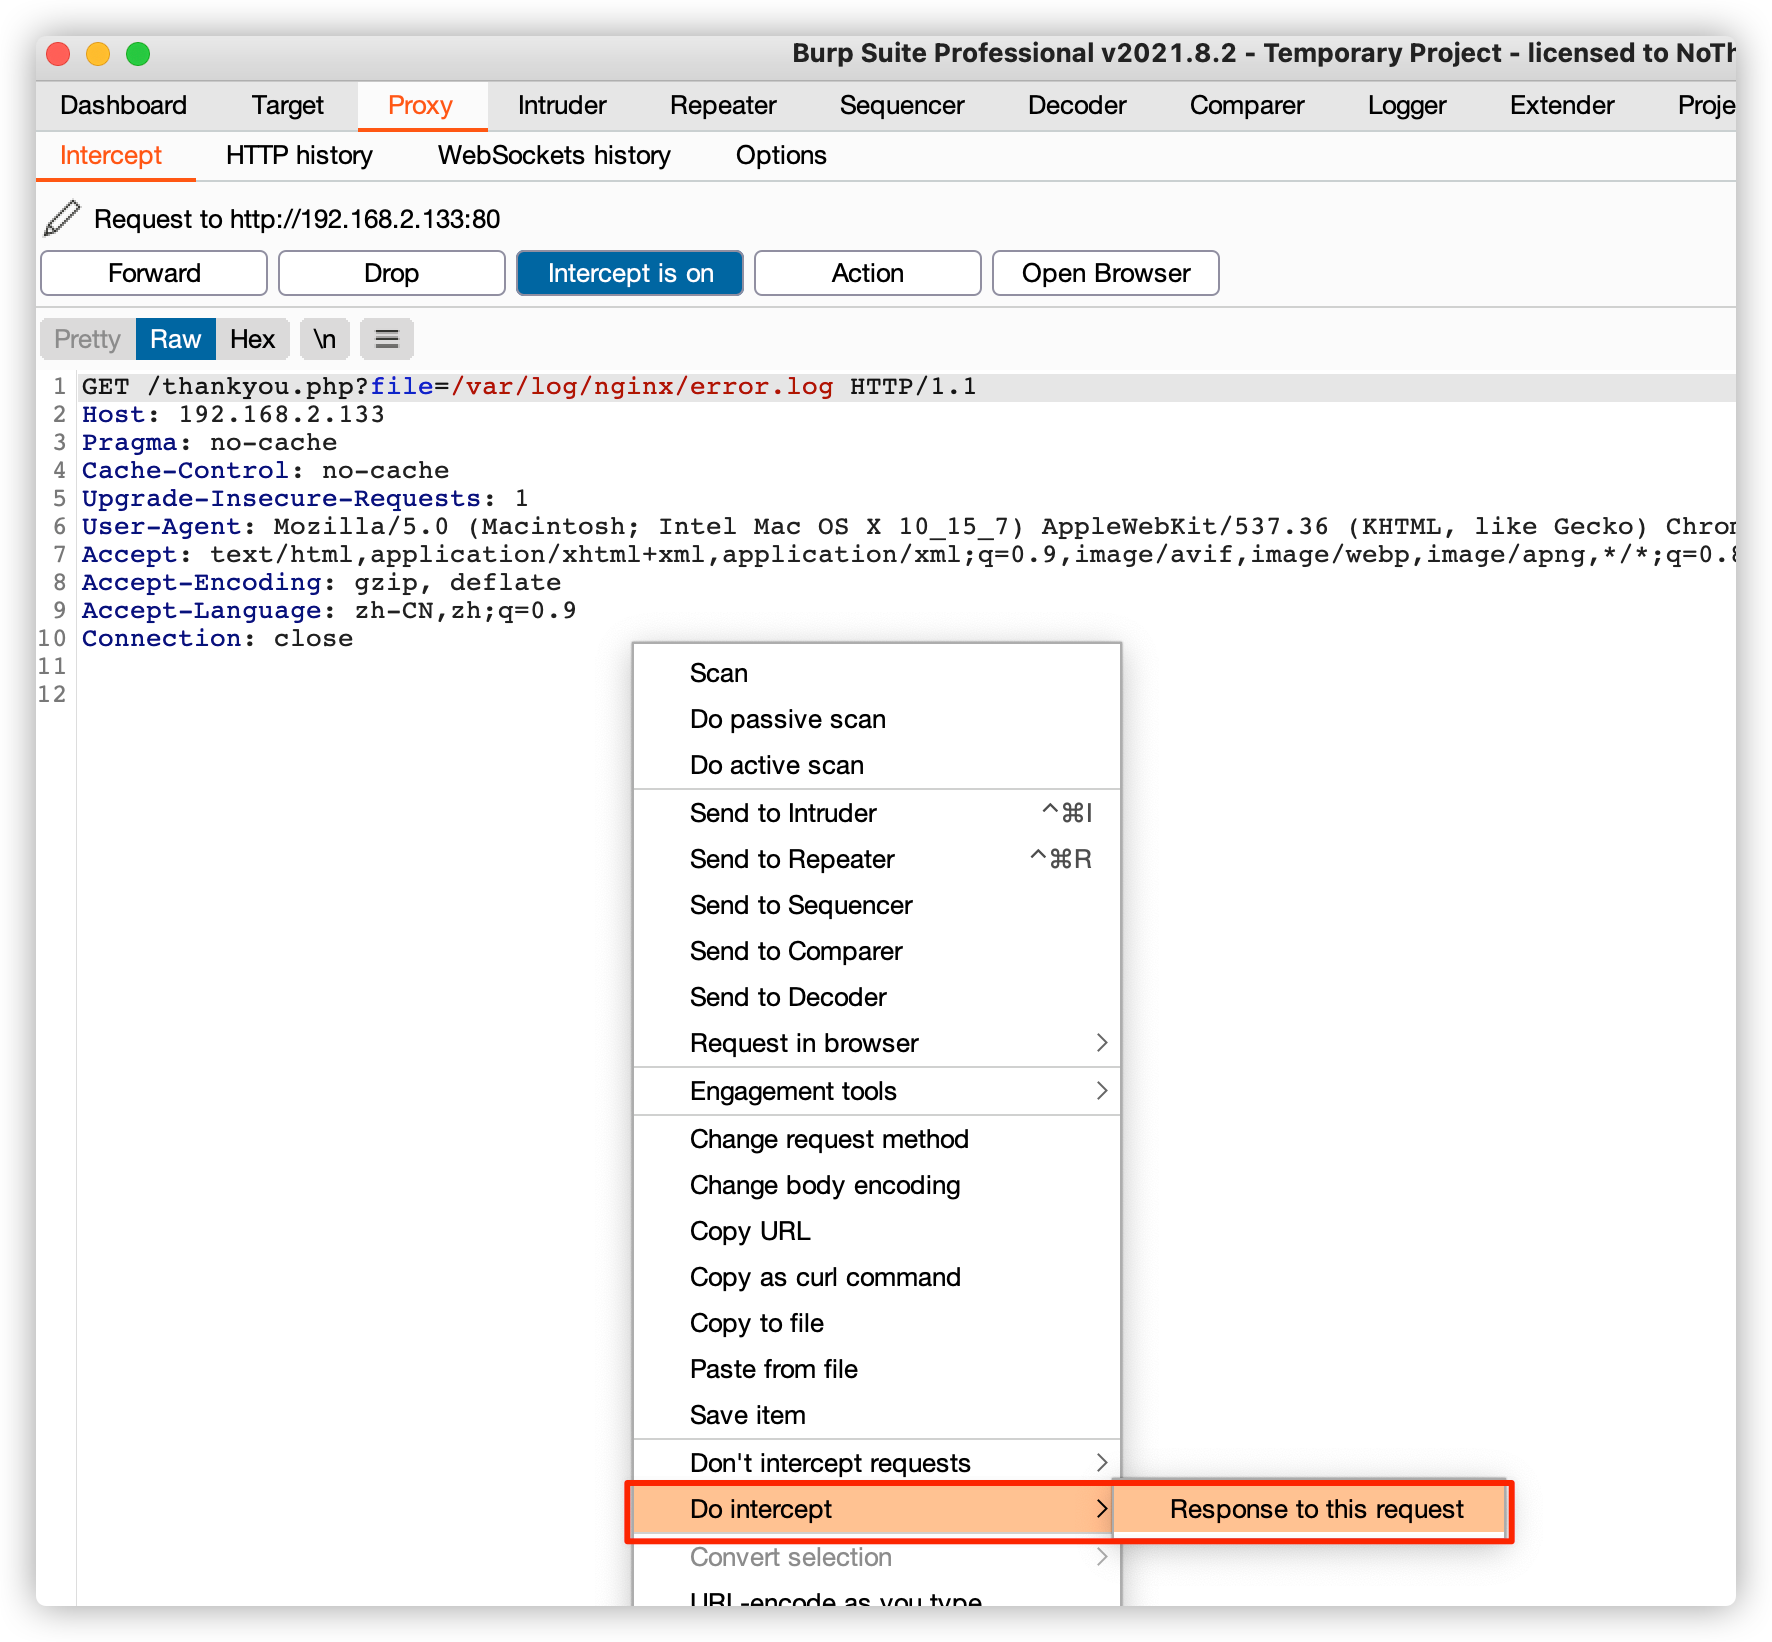The image size is (1772, 1642).
Task: Open the Dashboard tab
Action: click(x=124, y=105)
